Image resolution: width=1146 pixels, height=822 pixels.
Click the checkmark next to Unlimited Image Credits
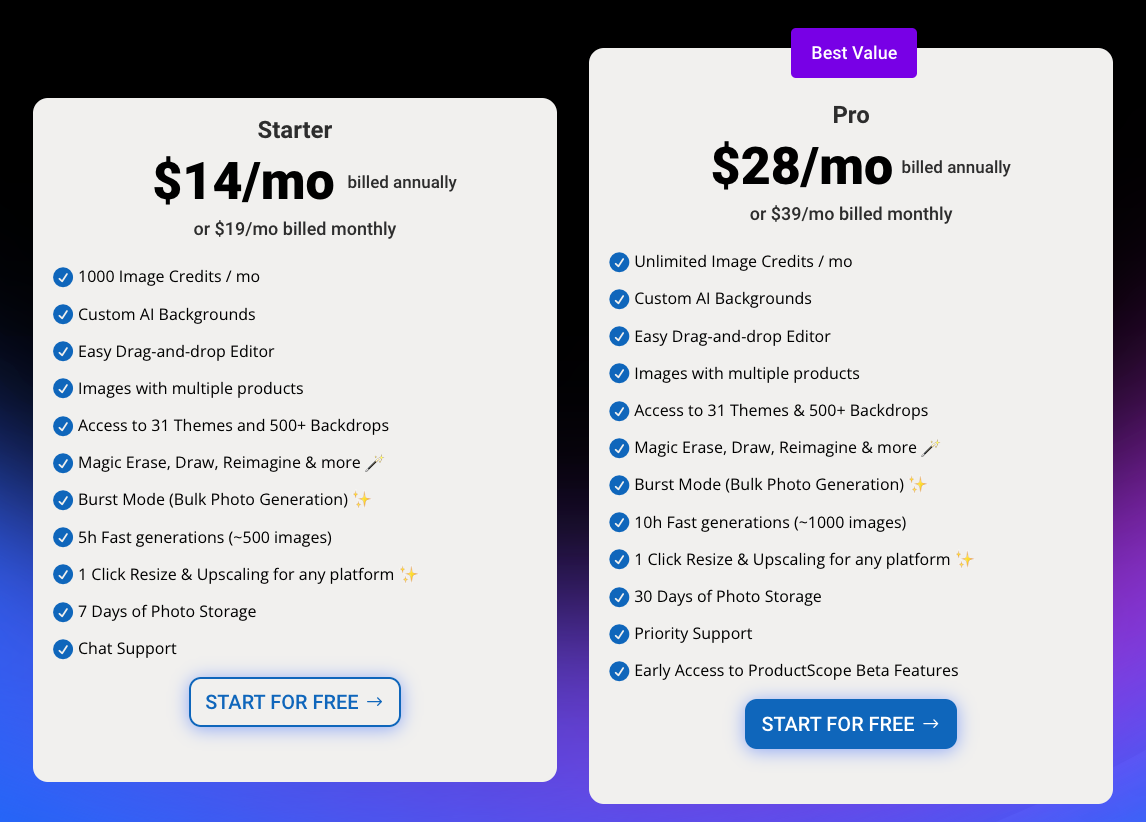619,262
